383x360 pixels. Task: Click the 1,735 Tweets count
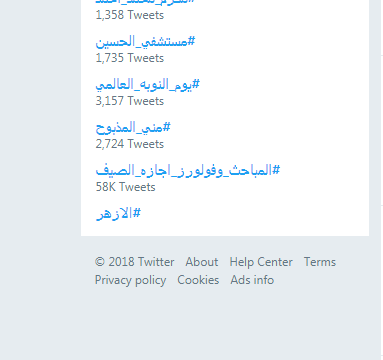point(130,58)
